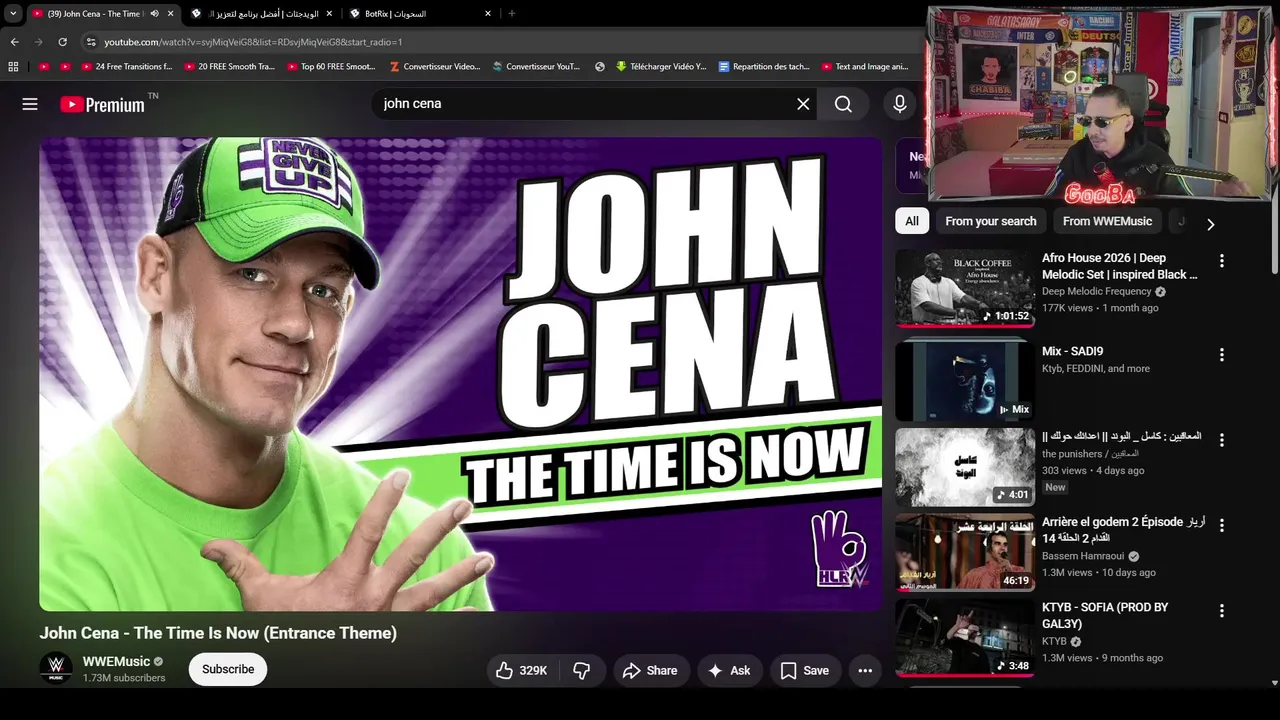Play KTYB - SOFIA 3:48 thumbnail

(965, 638)
